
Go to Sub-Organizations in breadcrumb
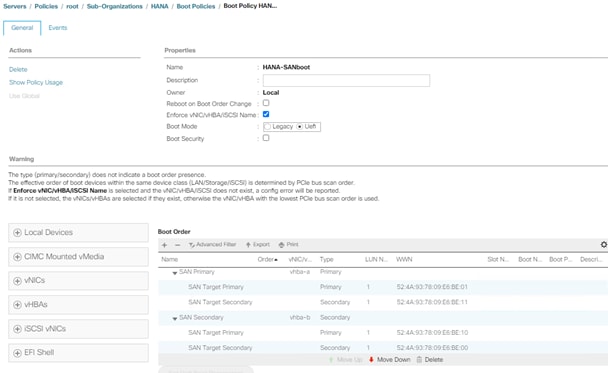point(115,6)
